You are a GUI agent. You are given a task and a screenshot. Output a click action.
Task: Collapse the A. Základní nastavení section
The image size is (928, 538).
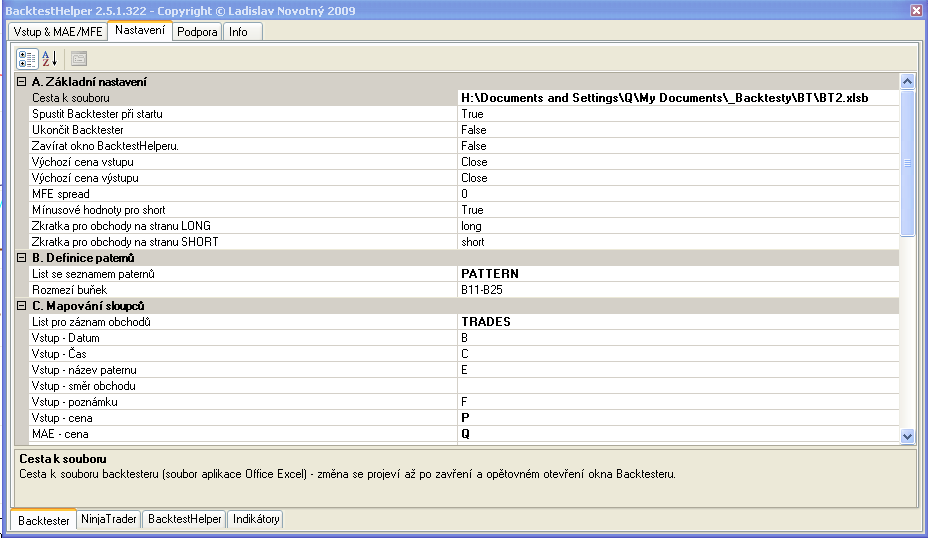click(x=22, y=82)
